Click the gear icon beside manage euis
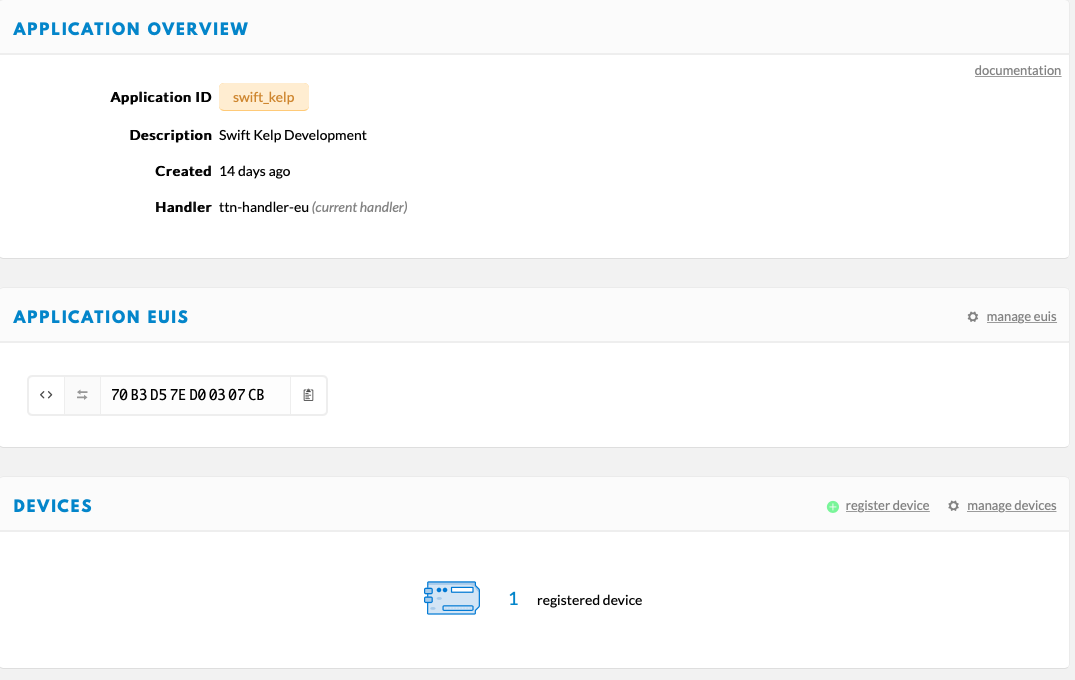The width and height of the screenshot is (1075, 680). 973,317
